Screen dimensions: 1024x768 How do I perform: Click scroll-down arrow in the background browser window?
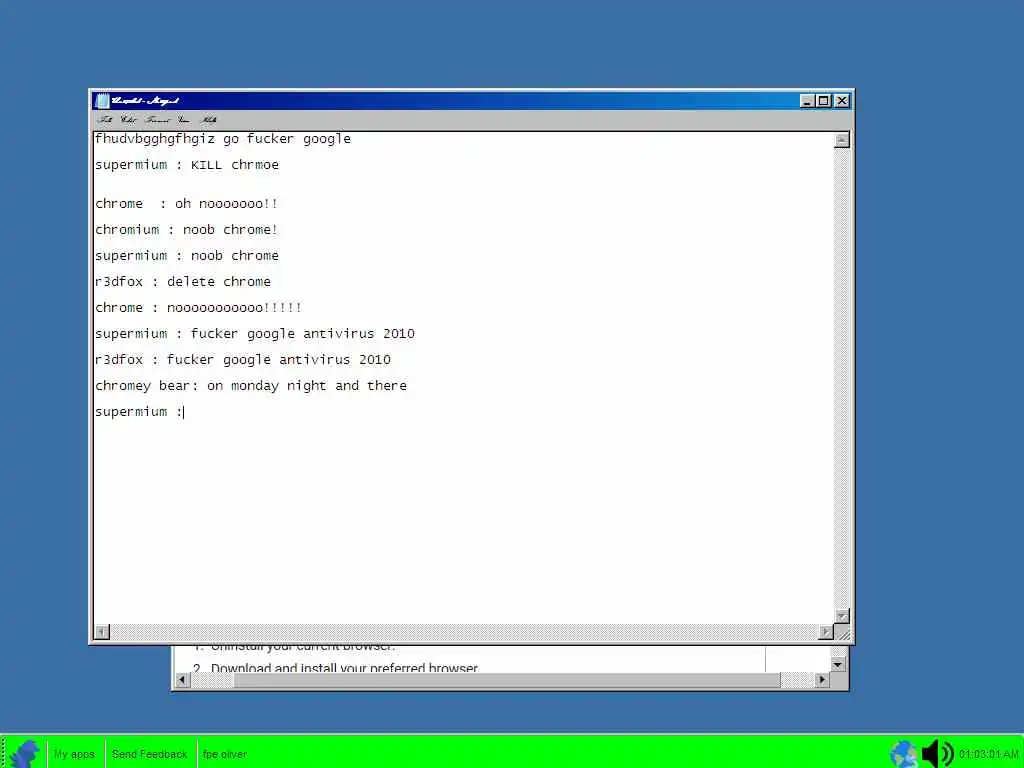[839, 665]
